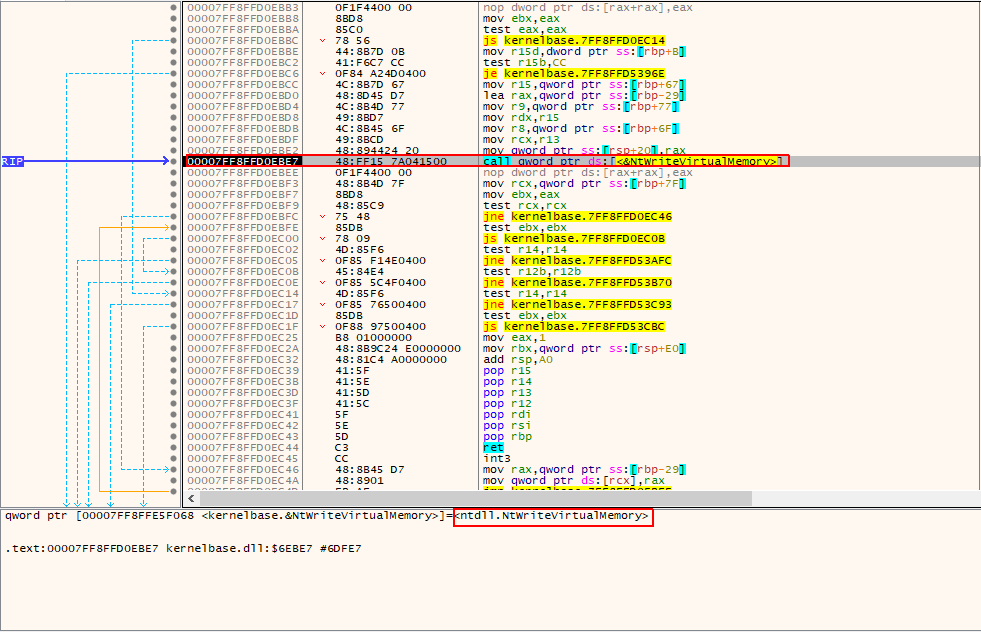This screenshot has height=632, width=981.
Task: Click jump chevron beside bytes 78 09
Action: point(322,238)
